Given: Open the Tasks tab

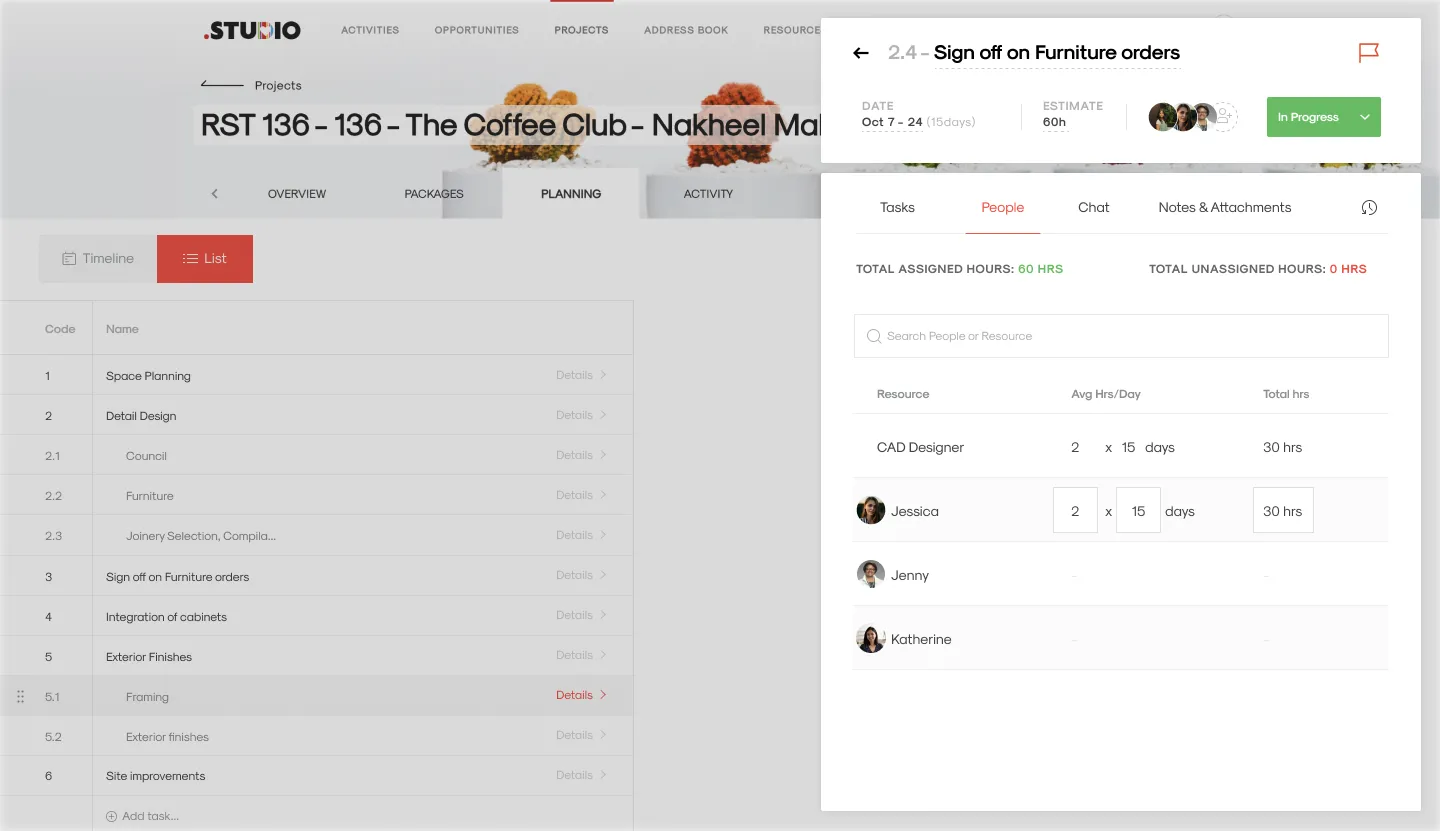Looking at the screenshot, I should 897,207.
